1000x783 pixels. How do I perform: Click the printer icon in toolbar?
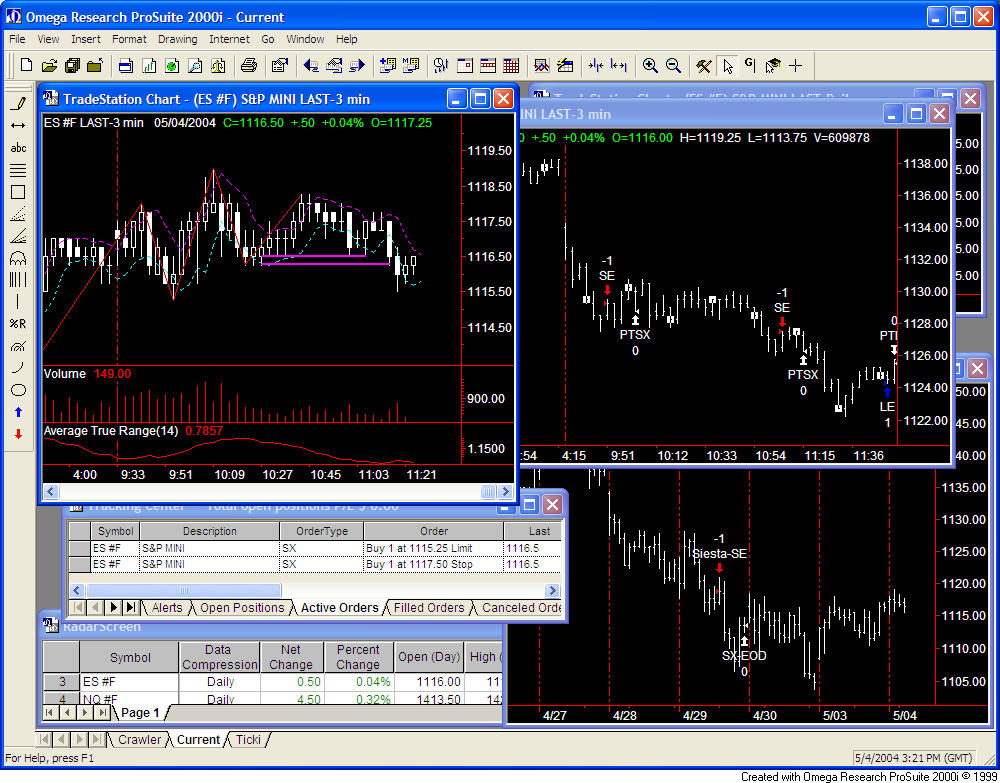(249, 65)
